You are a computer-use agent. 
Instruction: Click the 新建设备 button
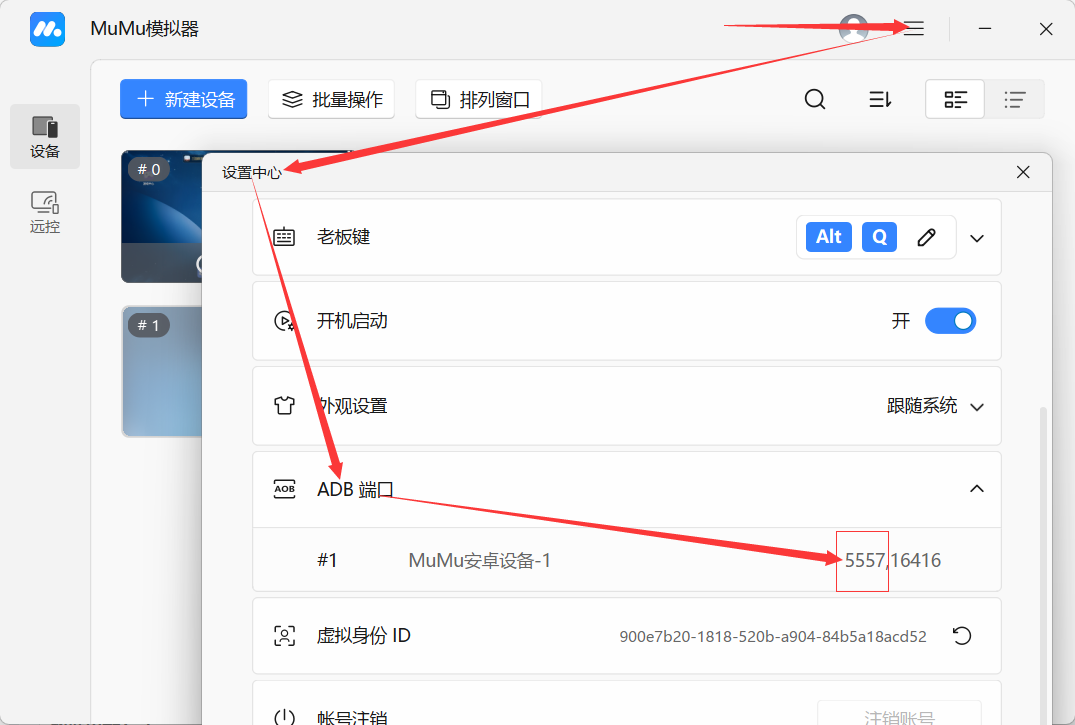pos(184,99)
